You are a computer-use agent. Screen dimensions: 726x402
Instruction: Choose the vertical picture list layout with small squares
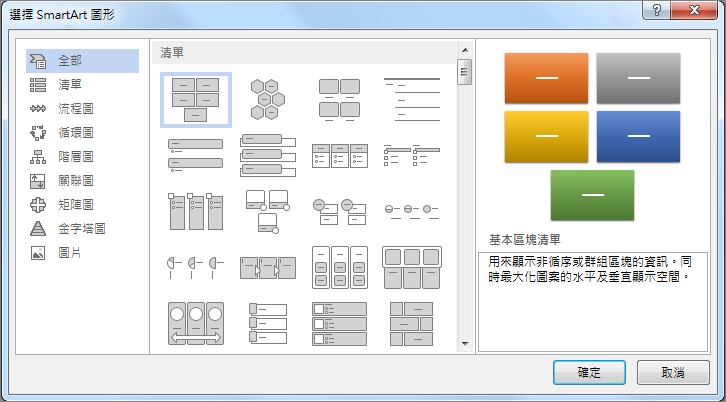(268, 323)
